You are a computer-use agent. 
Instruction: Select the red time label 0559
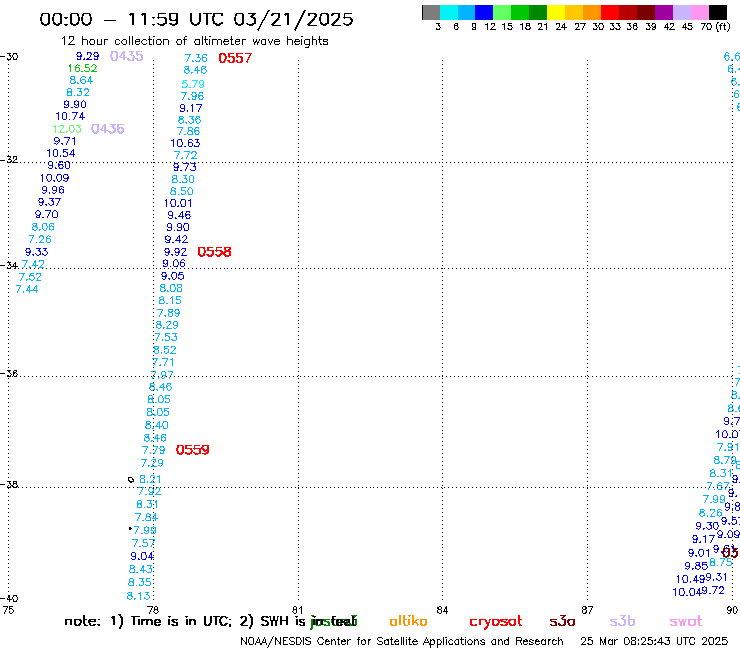pyautogui.click(x=193, y=450)
